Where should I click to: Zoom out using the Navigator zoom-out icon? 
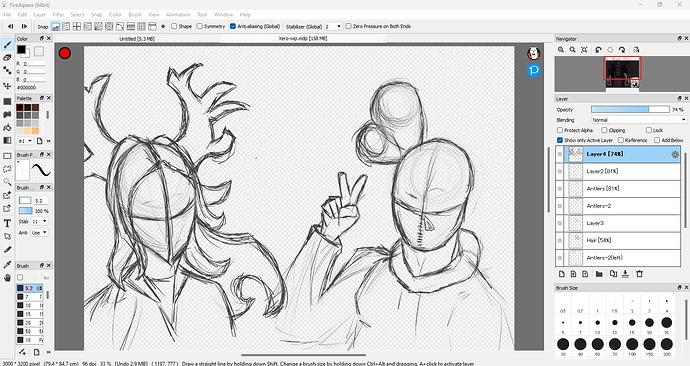pyautogui.click(x=573, y=50)
